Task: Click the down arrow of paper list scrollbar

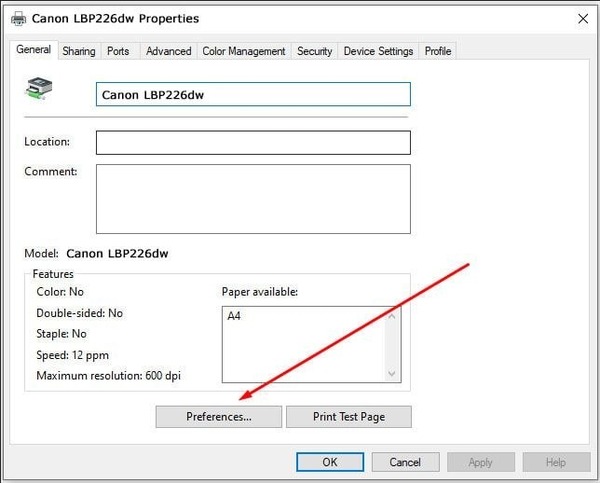Action: (391, 373)
